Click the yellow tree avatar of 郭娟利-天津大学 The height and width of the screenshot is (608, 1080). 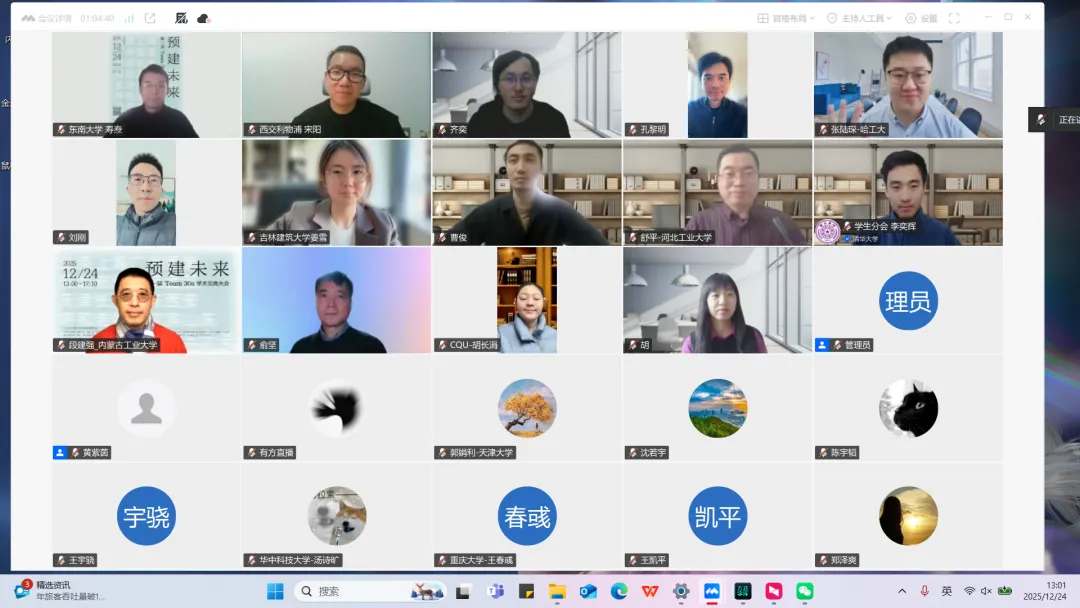click(527, 408)
